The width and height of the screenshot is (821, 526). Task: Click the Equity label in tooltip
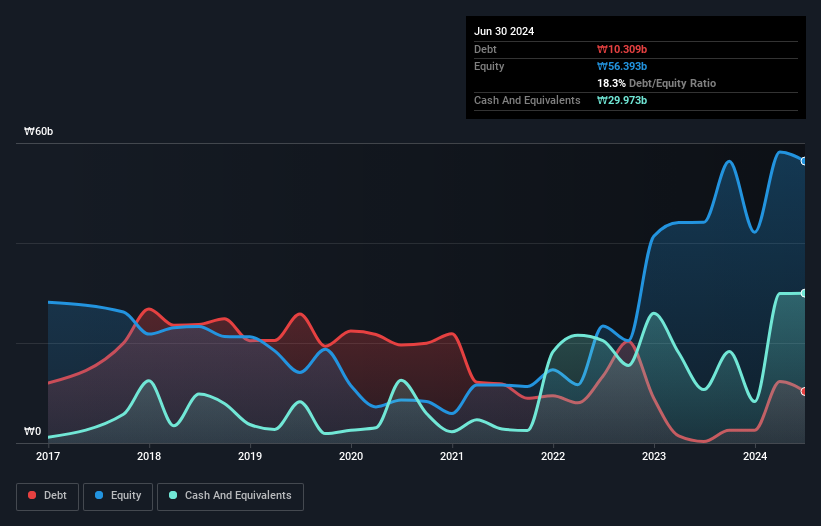(489, 66)
